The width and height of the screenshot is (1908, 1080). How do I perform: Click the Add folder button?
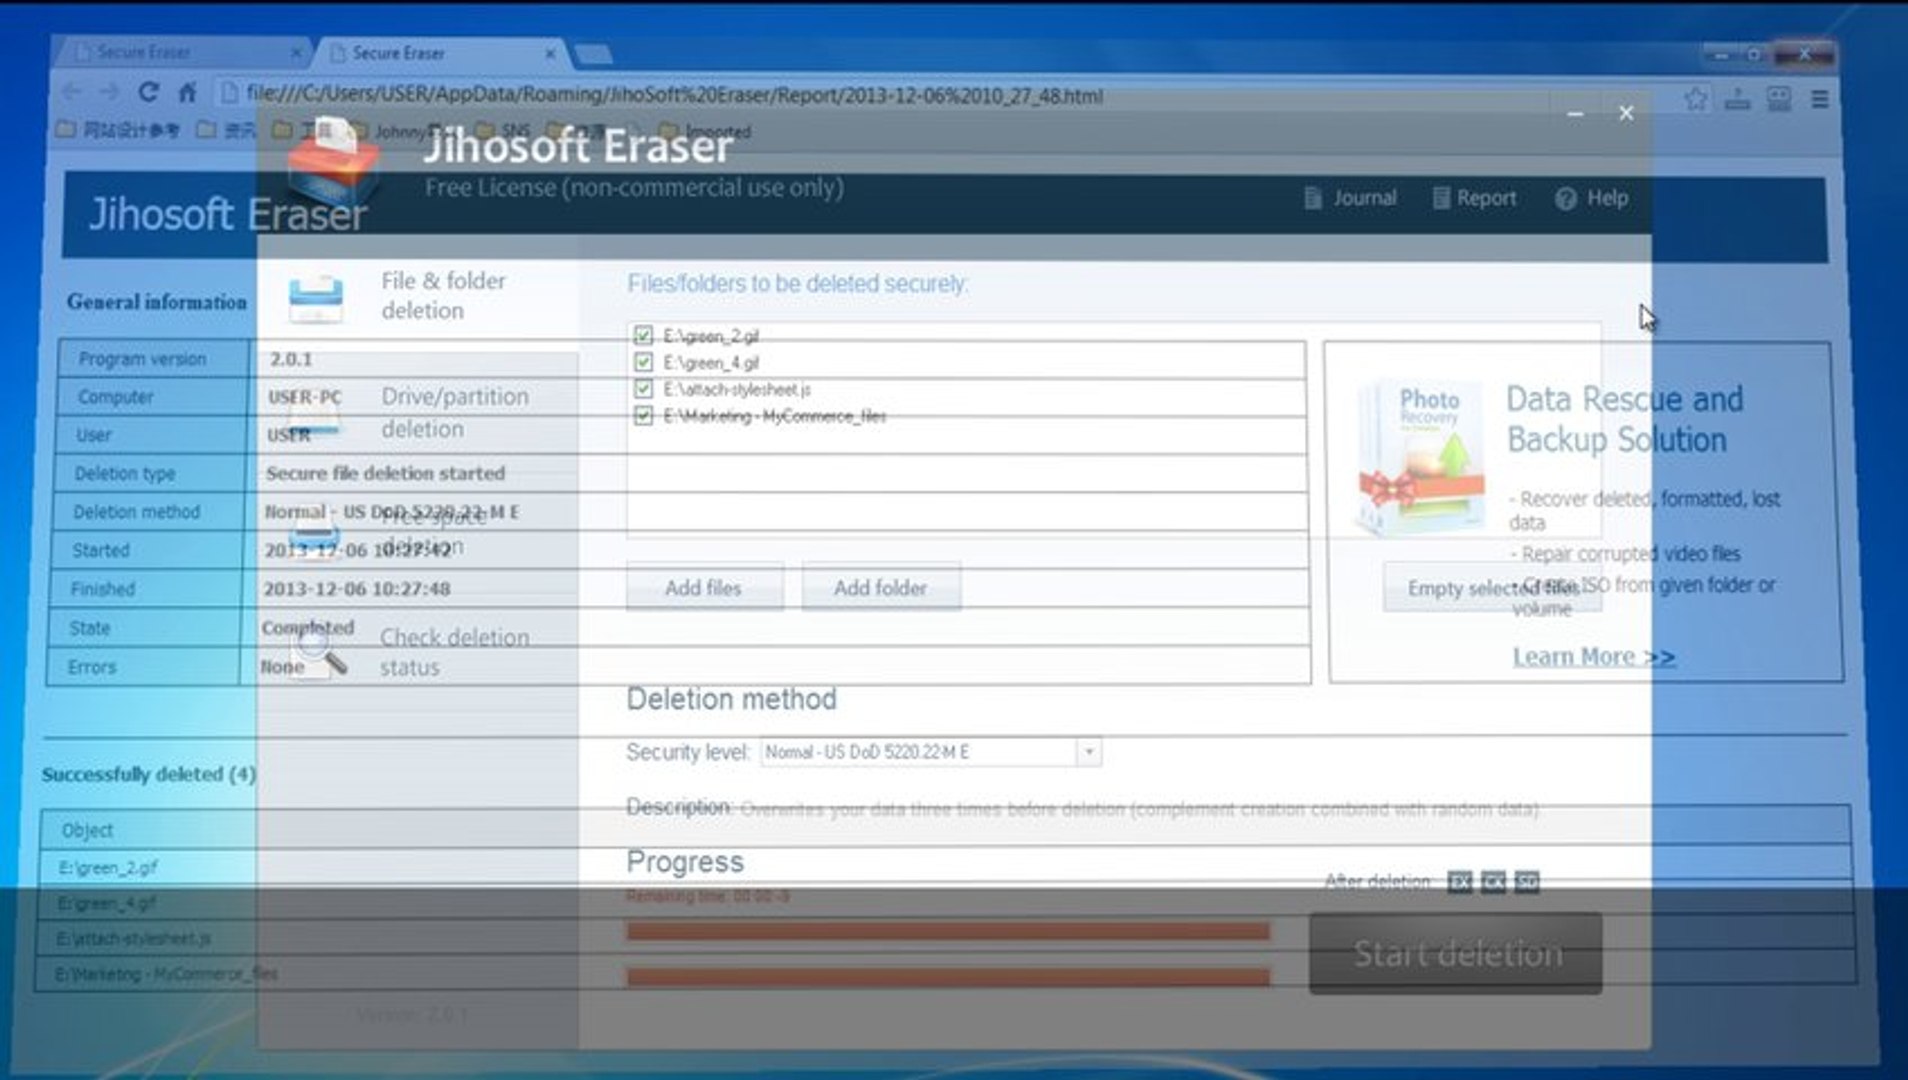pyautogui.click(x=881, y=588)
